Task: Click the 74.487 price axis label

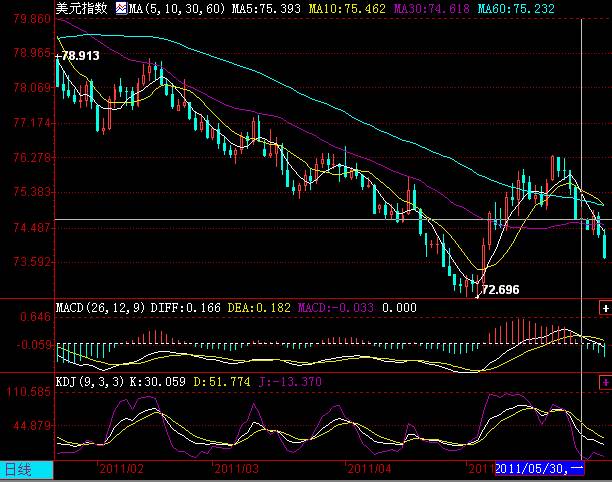Action: coord(32,227)
